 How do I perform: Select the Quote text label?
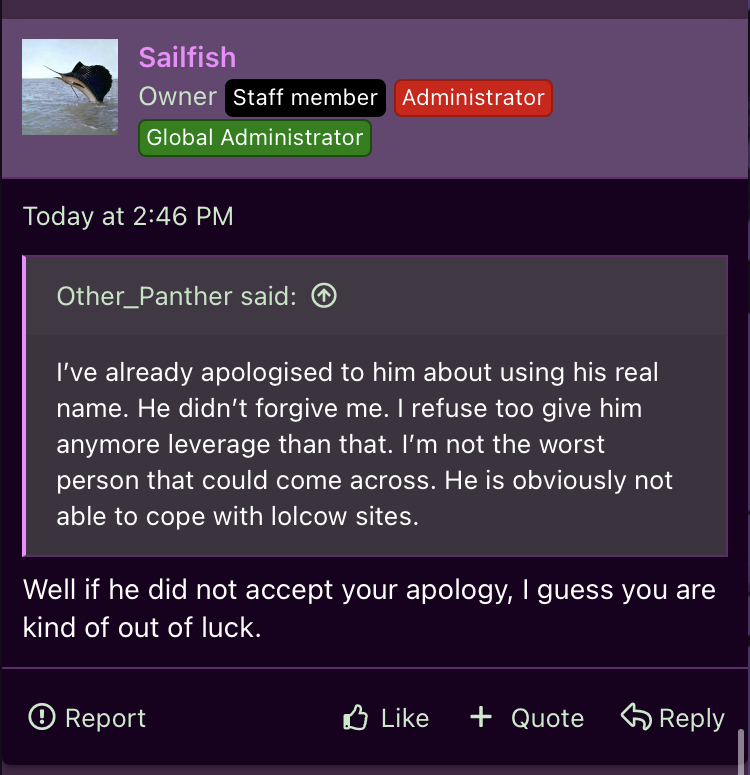coord(547,718)
